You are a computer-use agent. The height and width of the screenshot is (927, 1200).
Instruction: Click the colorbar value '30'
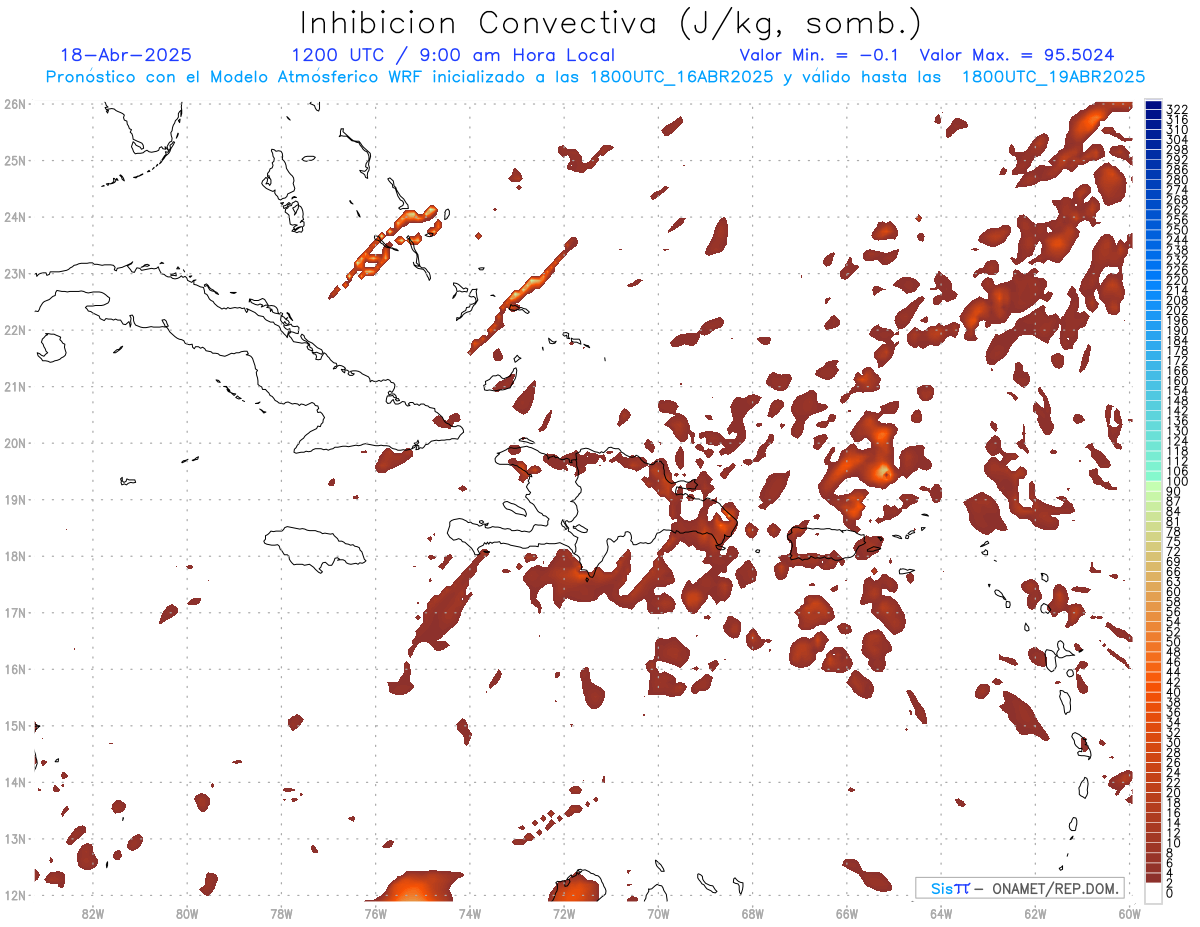click(1174, 743)
